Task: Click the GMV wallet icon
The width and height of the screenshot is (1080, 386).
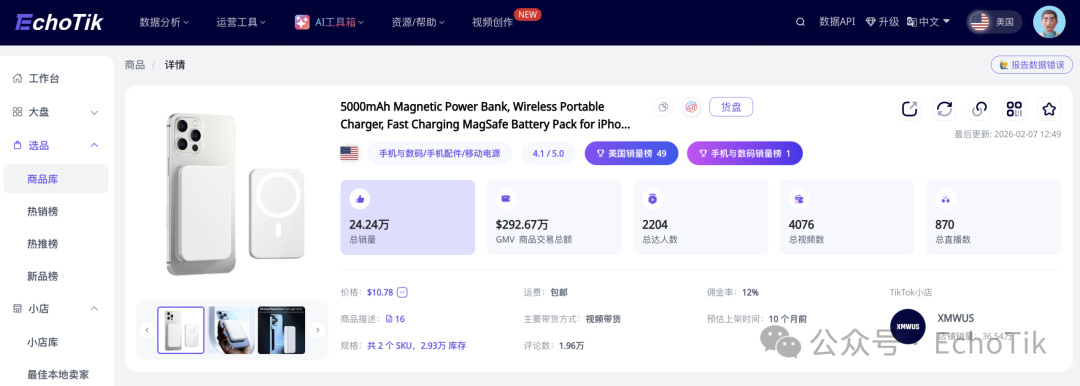Action: 506,199
